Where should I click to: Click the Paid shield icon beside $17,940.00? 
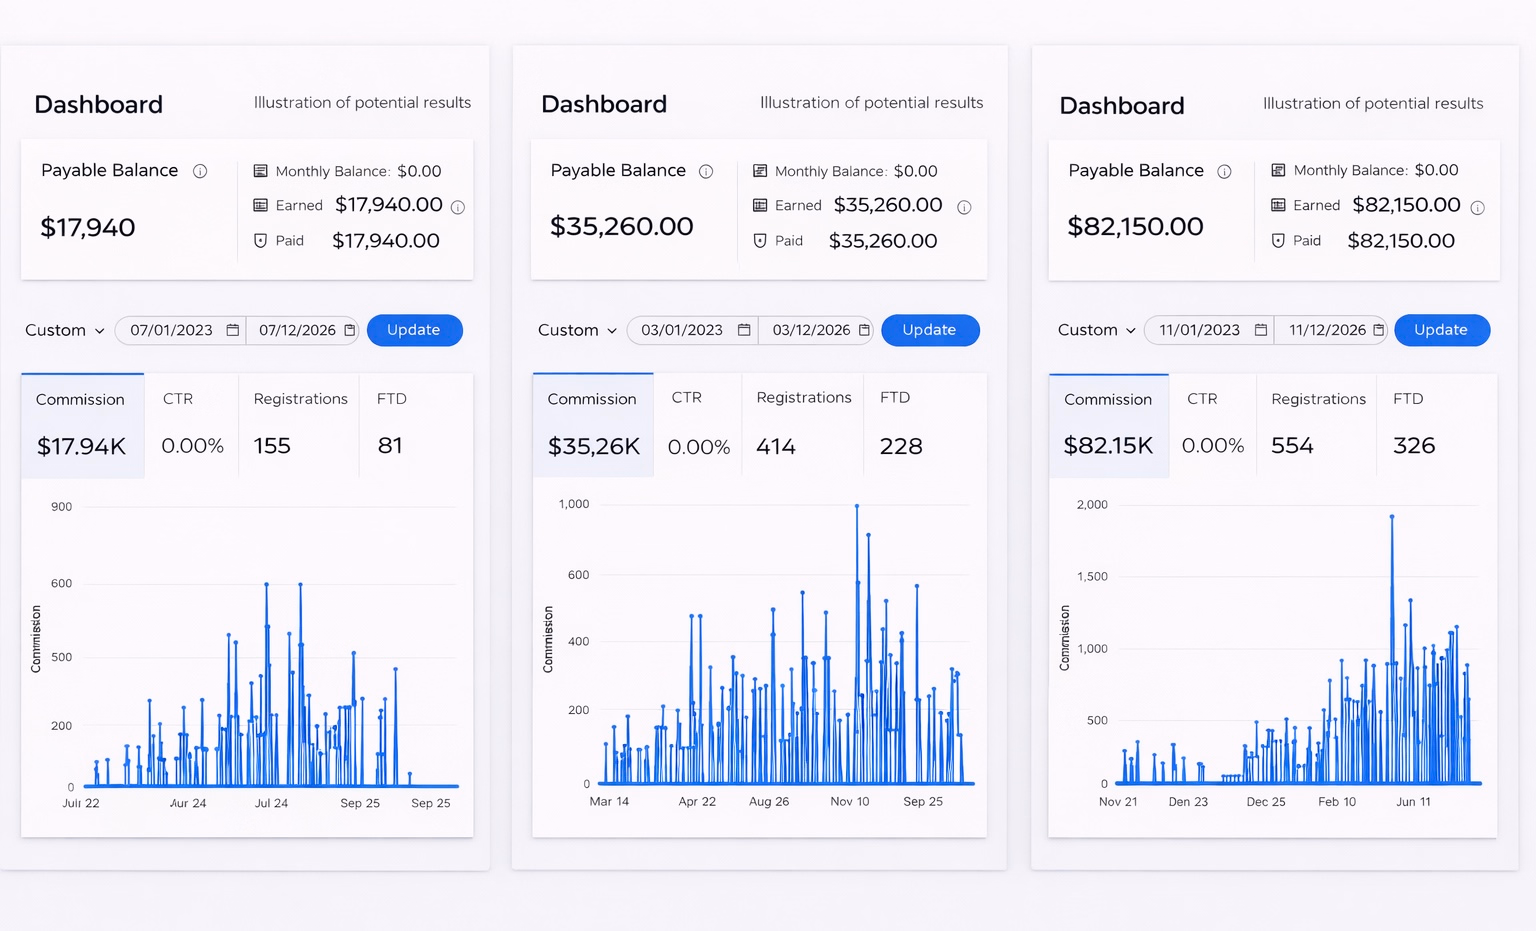(260, 240)
